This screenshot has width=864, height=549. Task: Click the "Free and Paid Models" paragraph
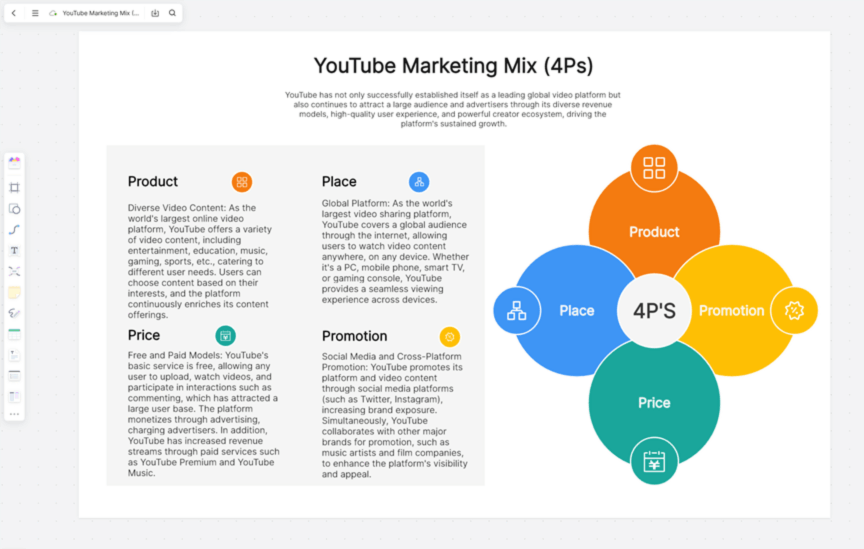point(204,414)
